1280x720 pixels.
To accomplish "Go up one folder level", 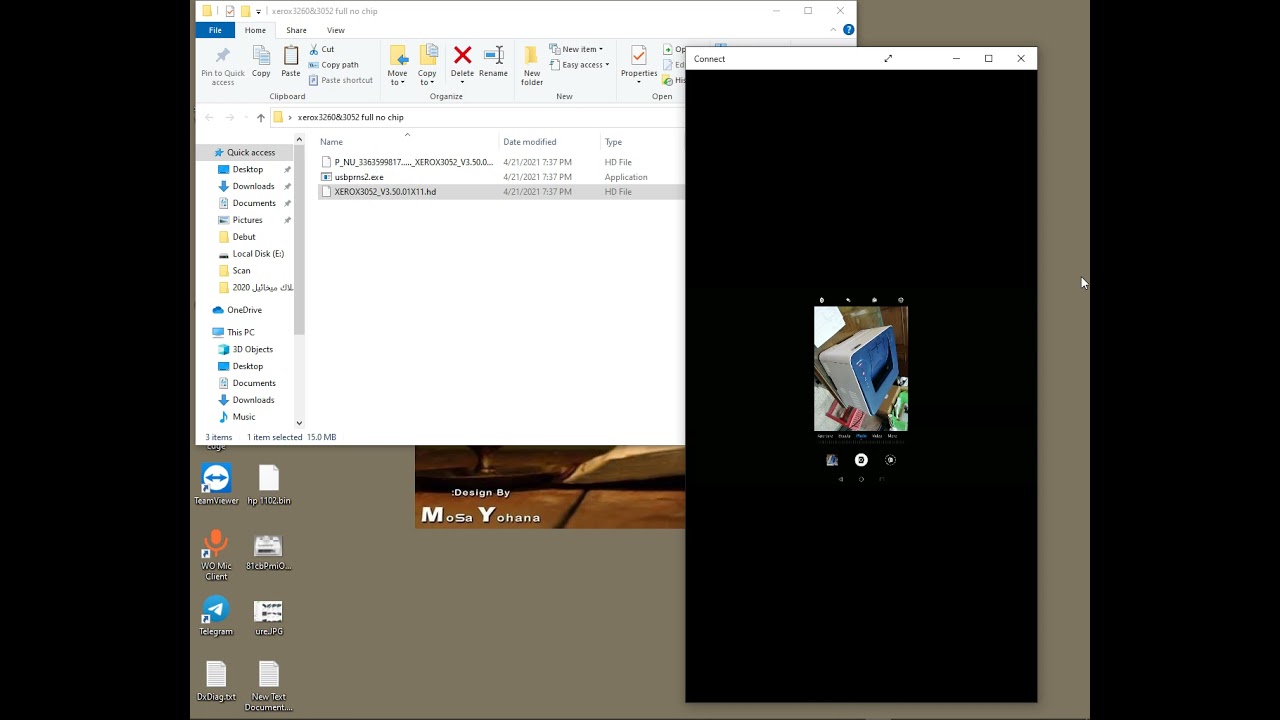I will (261, 117).
